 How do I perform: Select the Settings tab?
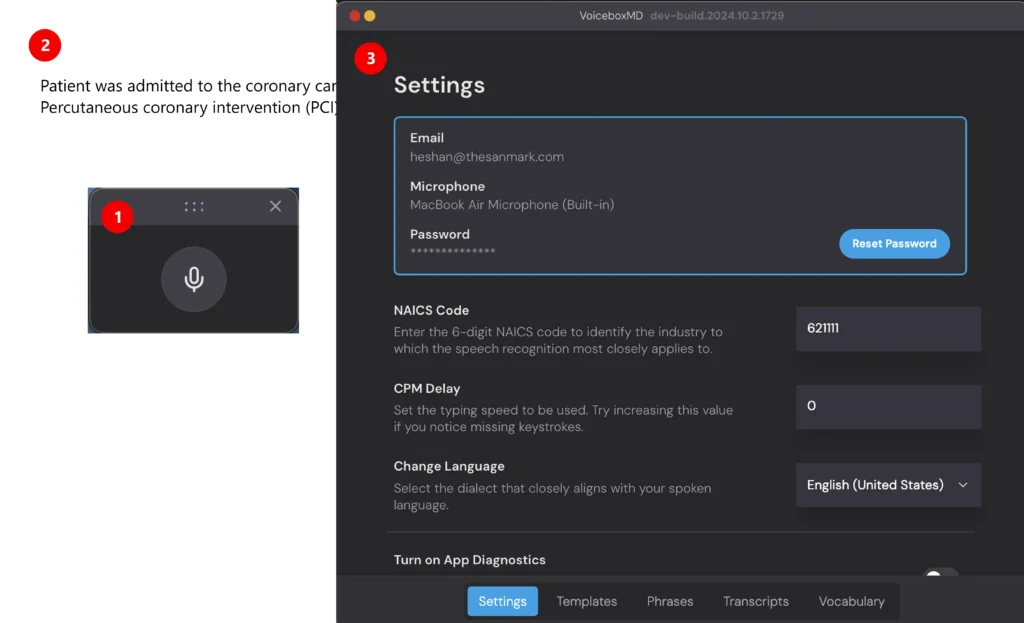pos(502,601)
